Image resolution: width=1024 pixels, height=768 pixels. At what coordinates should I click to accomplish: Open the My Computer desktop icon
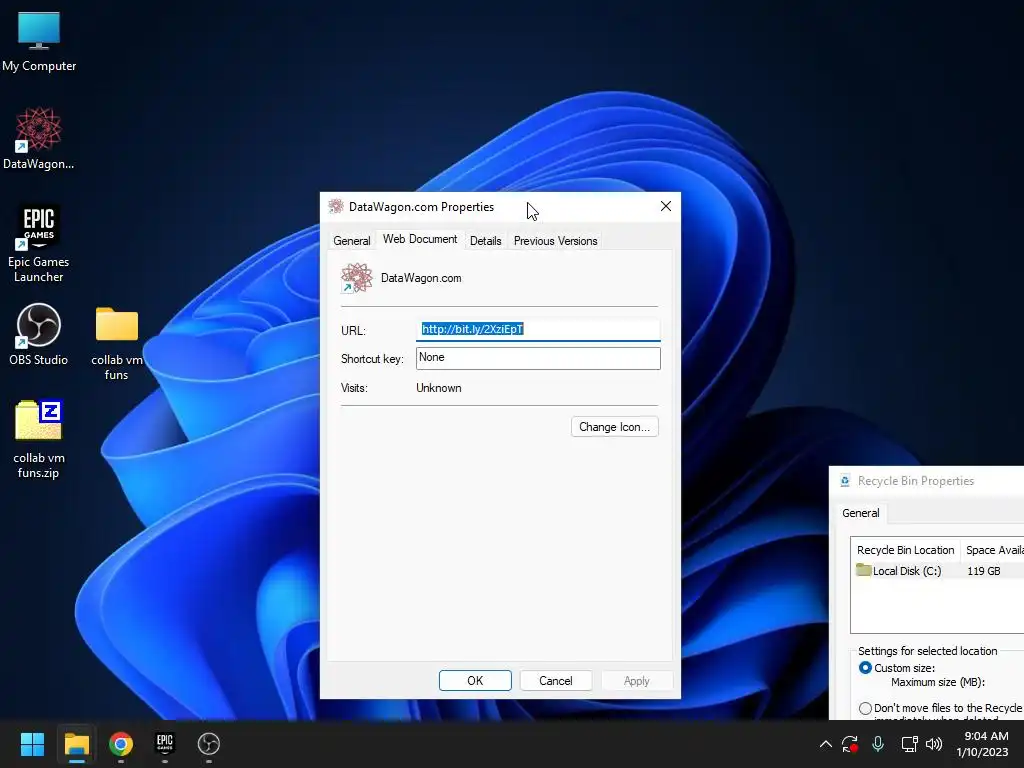pos(39,41)
